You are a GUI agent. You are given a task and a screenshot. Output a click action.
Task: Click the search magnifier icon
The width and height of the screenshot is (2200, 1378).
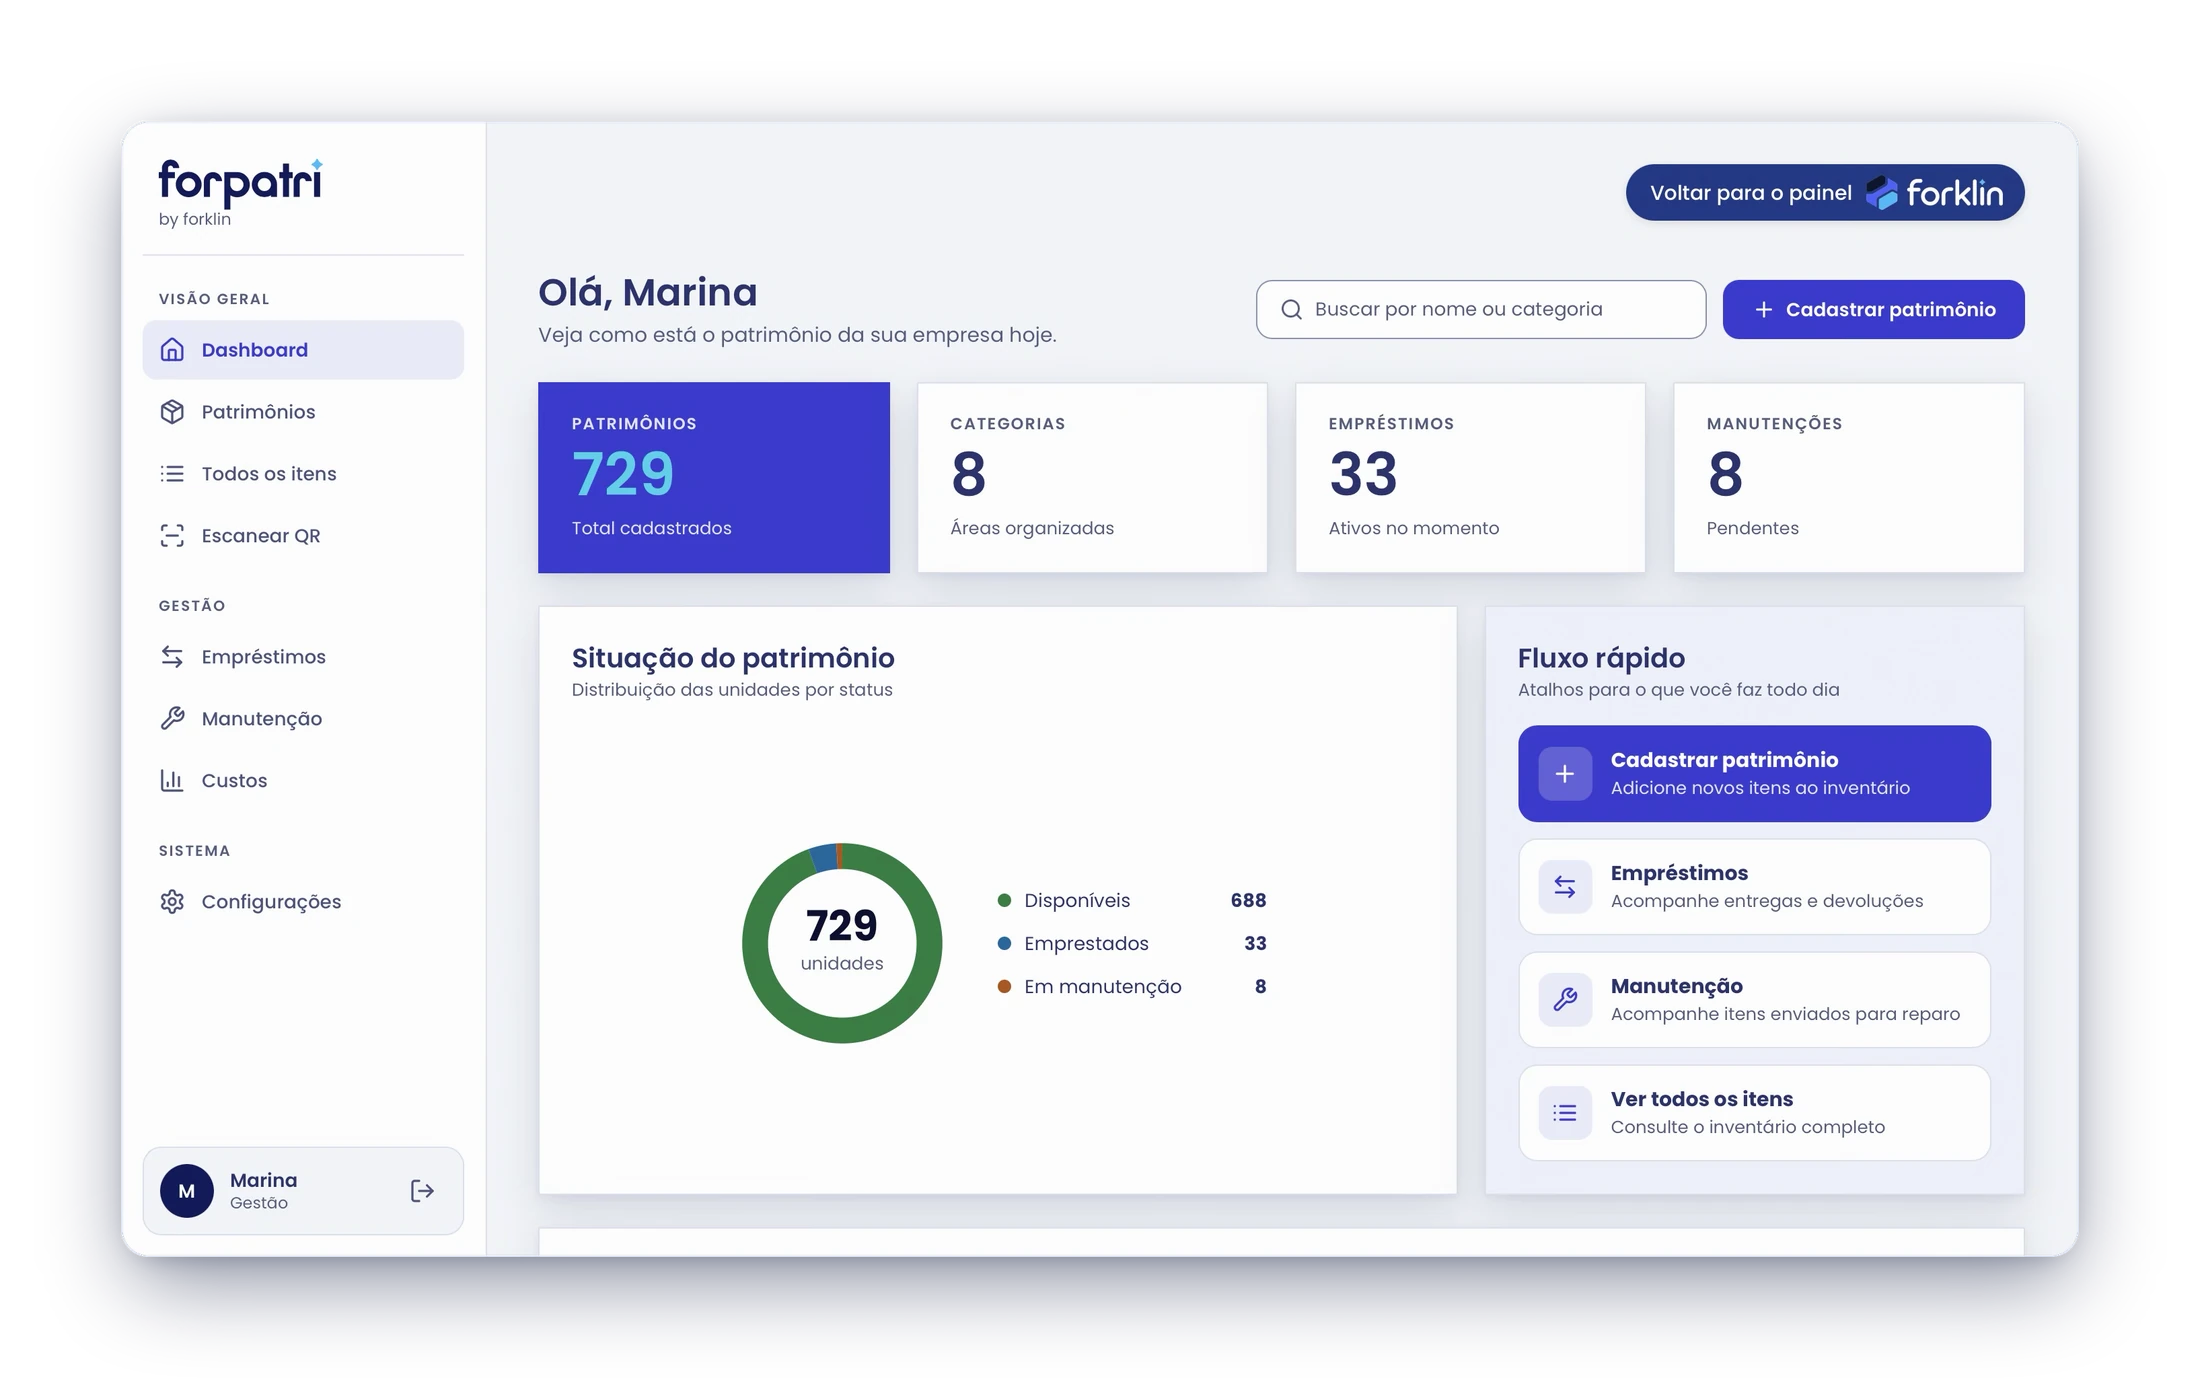(x=1291, y=309)
